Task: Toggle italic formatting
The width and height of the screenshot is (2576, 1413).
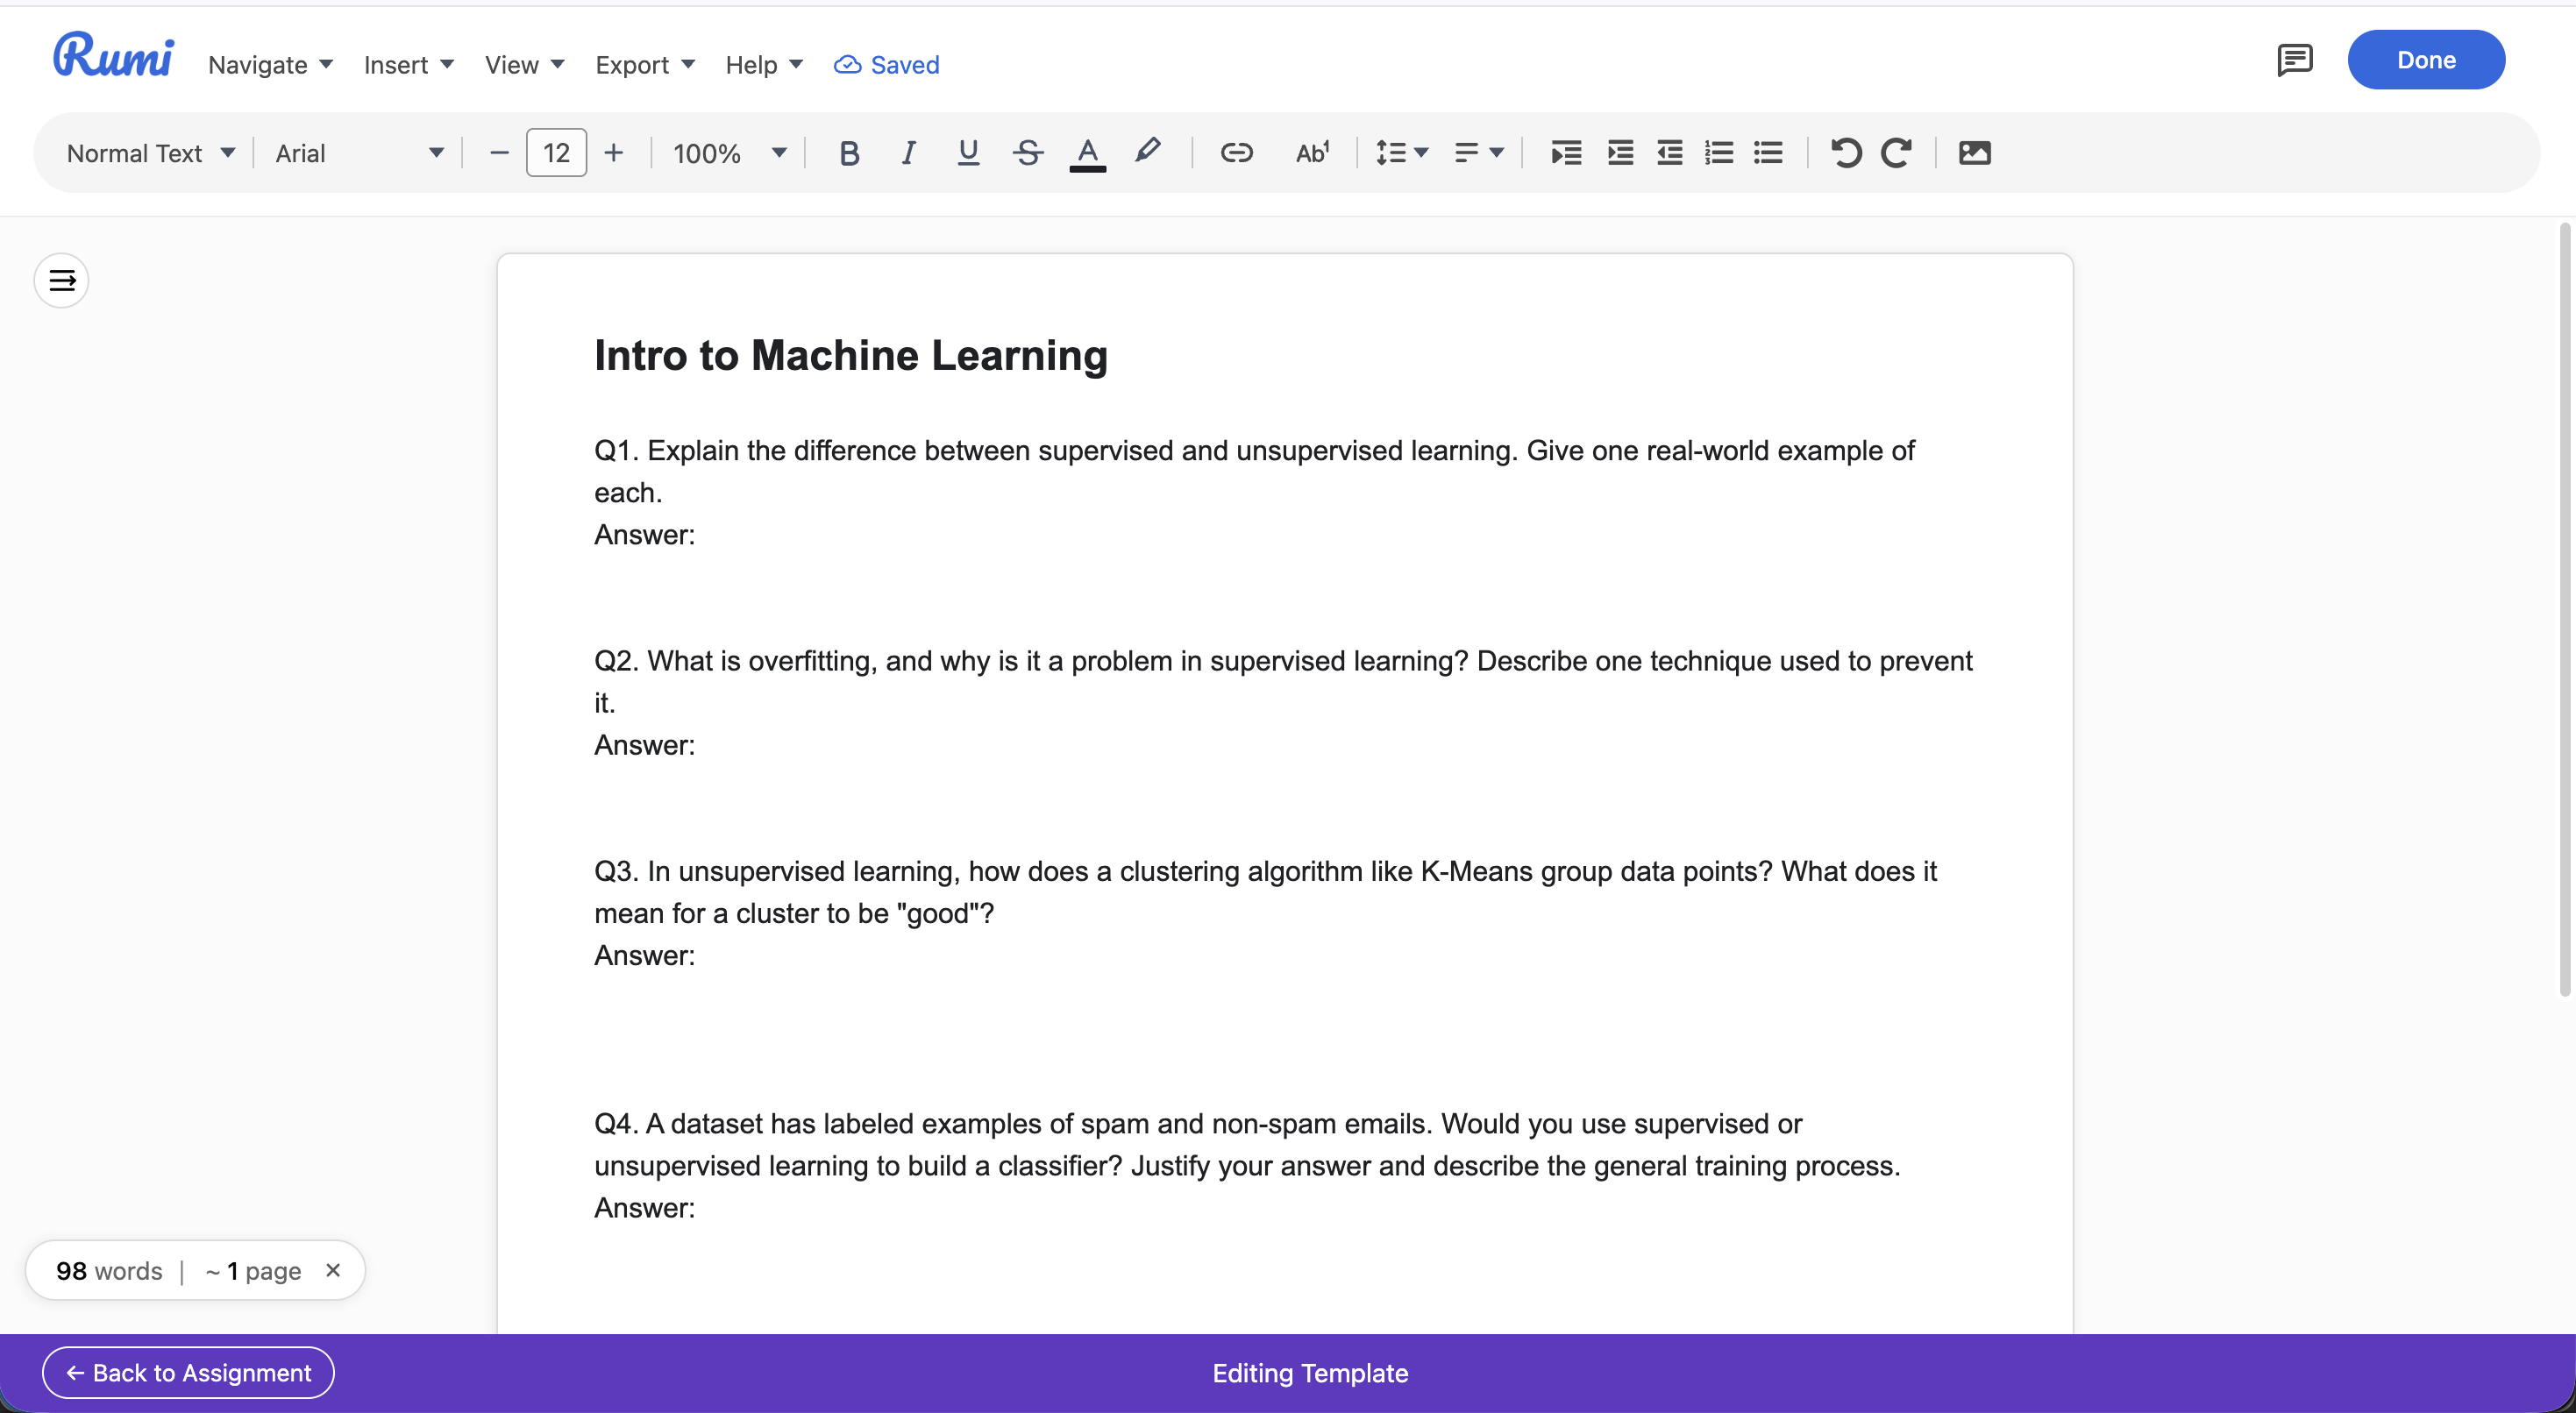Action: click(x=908, y=153)
